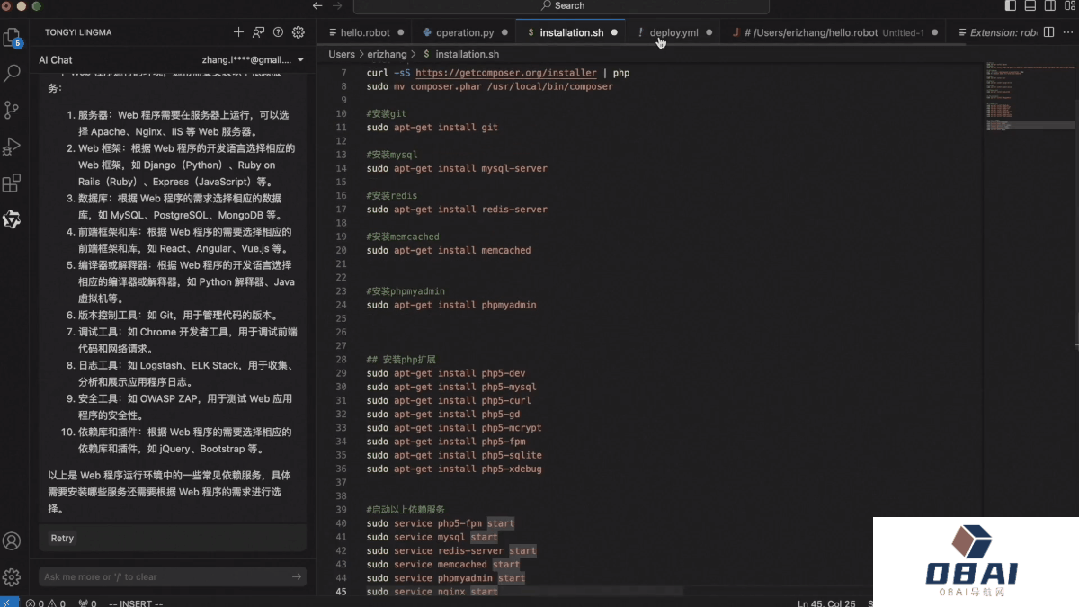
Task: Open the Source Control view
Action: pos(12,110)
